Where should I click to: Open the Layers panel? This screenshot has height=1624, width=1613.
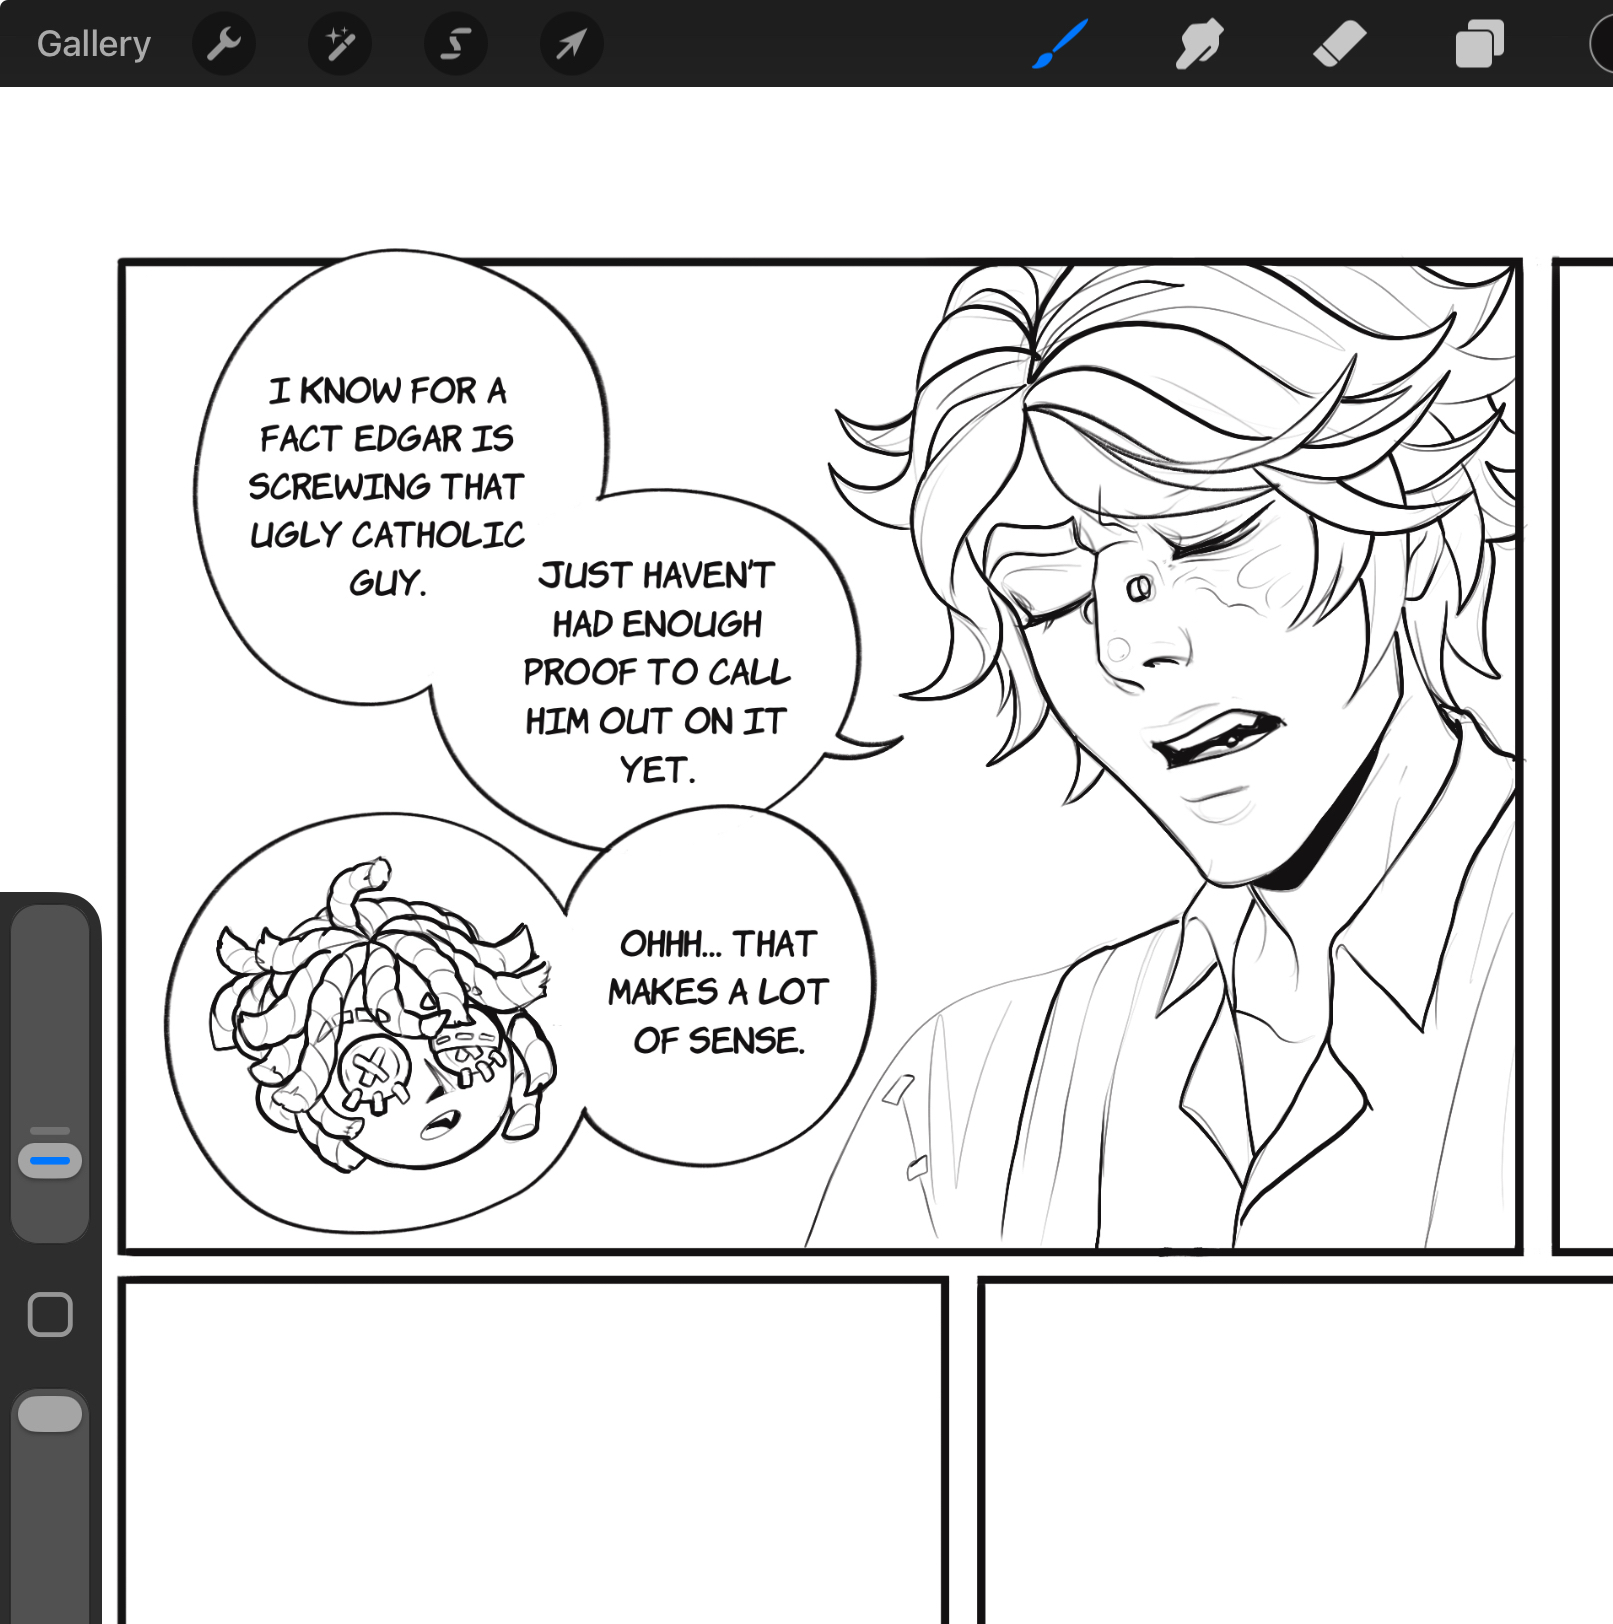point(1479,44)
